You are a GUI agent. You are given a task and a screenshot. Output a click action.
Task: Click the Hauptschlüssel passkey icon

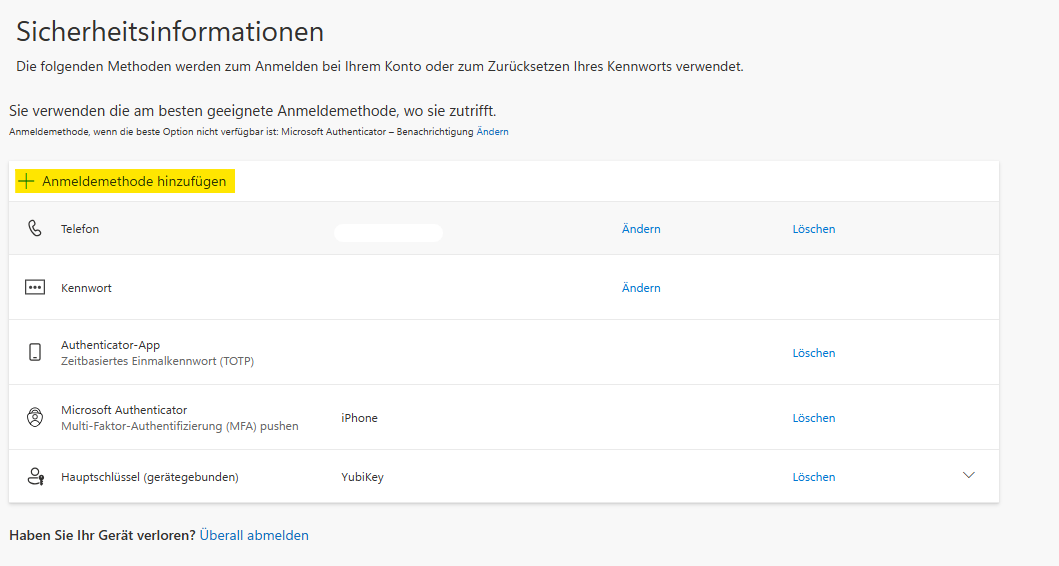coord(35,477)
